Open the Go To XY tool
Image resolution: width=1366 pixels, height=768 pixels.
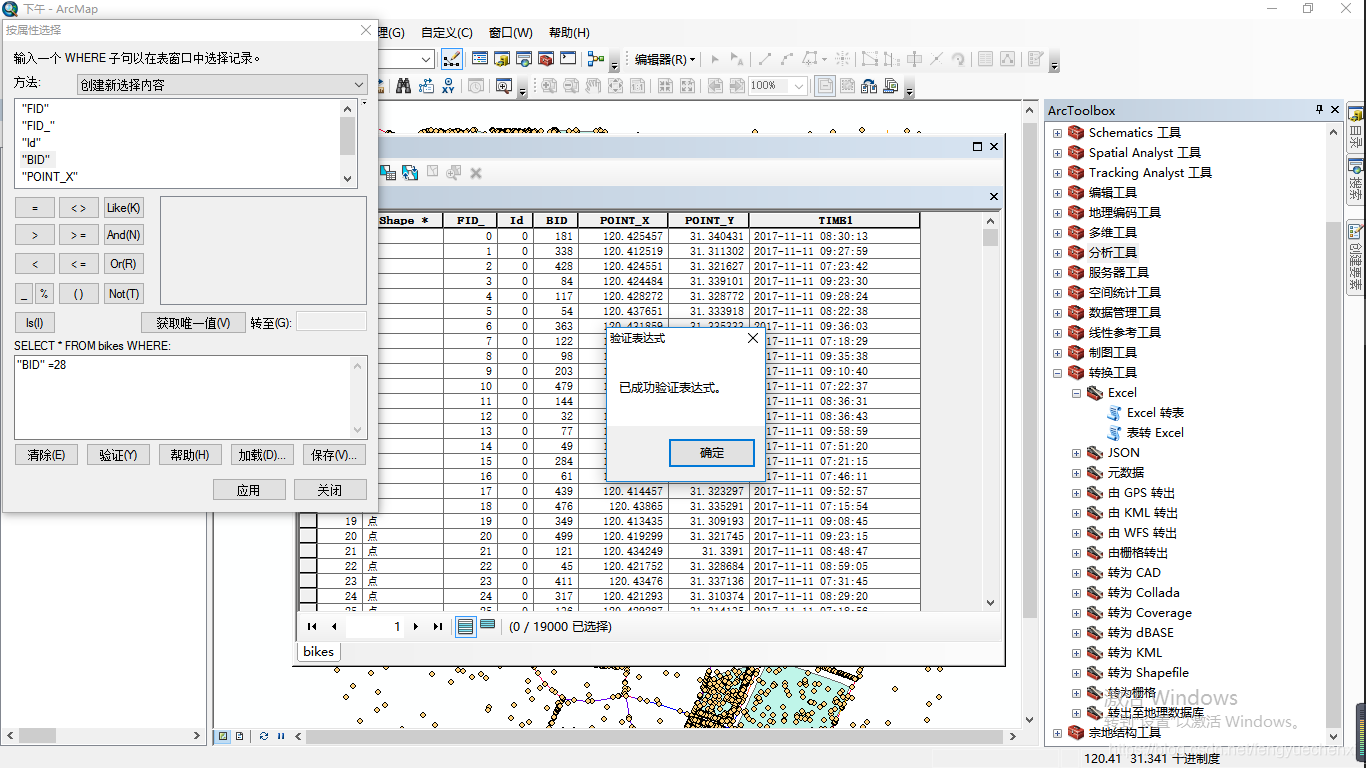pos(448,86)
